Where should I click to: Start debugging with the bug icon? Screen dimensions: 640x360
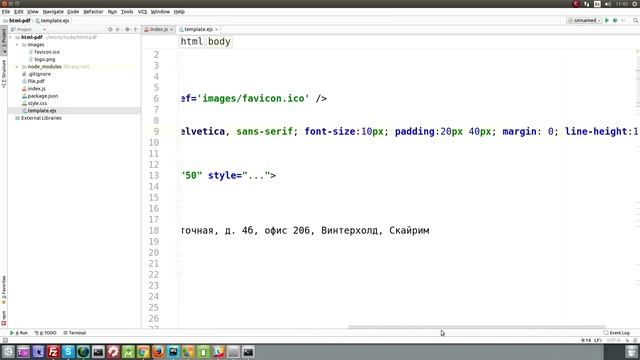[x=615, y=20]
